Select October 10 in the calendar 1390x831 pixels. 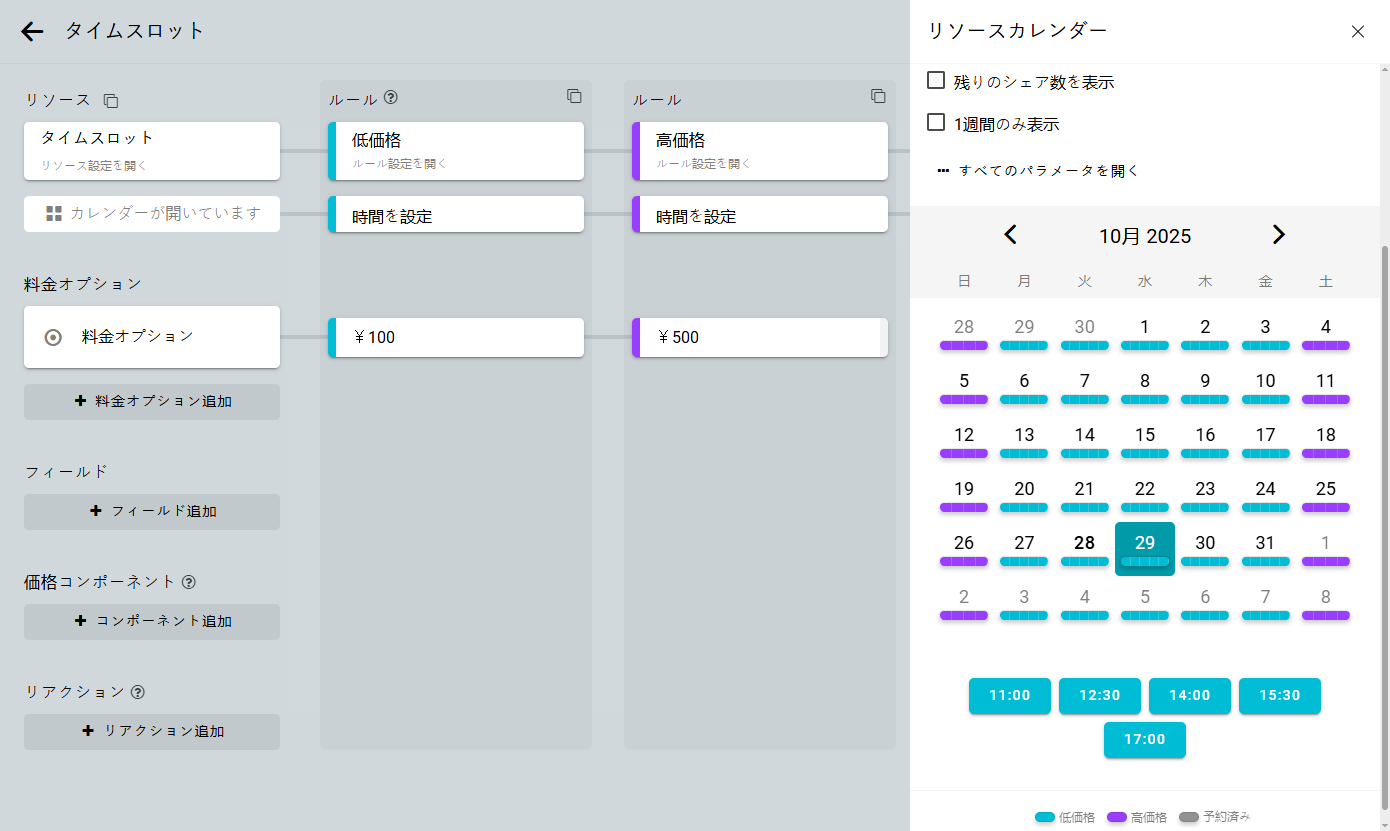(x=1266, y=386)
